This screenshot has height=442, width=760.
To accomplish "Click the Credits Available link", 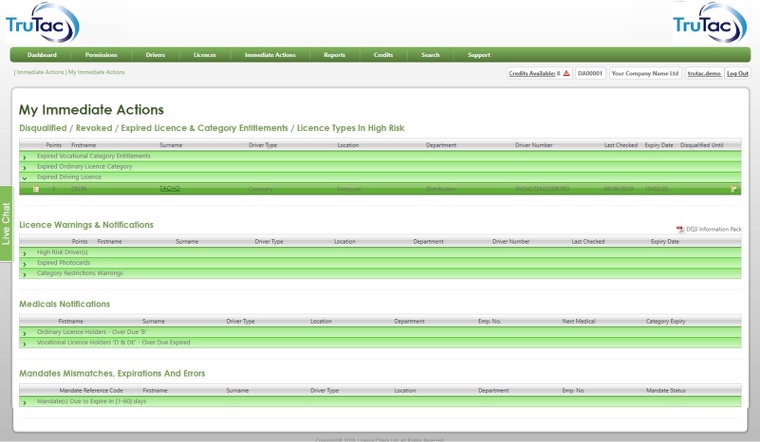I will pyautogui.click(x=534, y=73).
